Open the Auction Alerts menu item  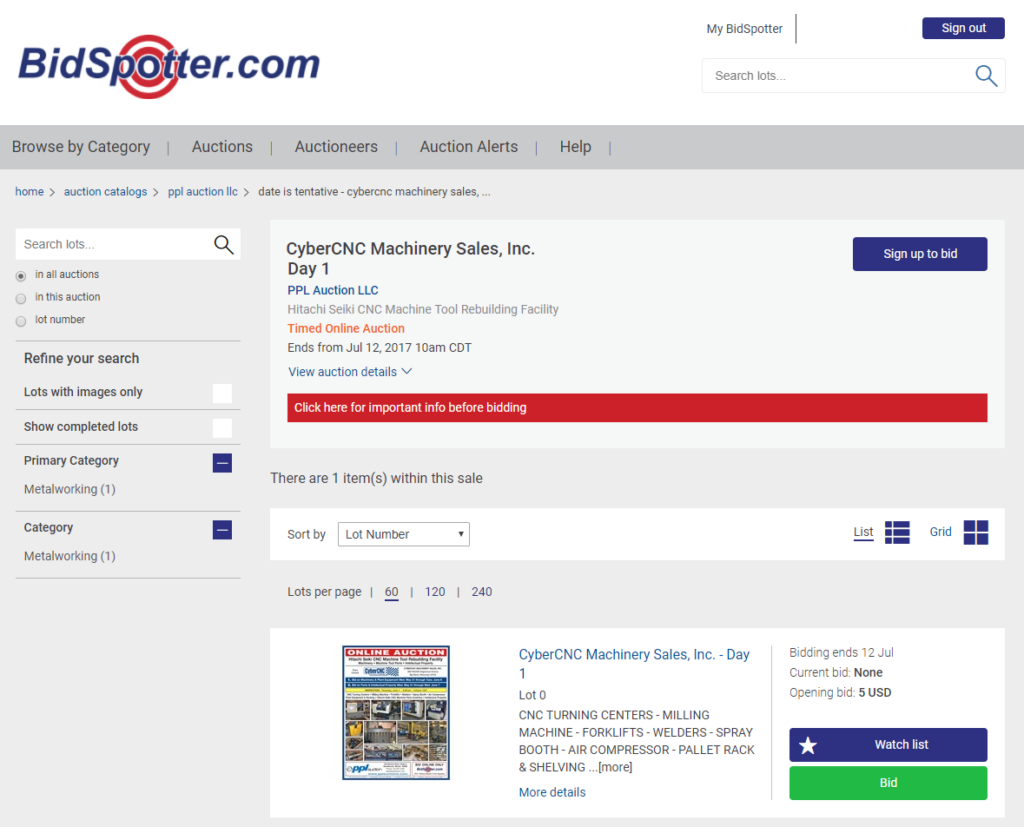pos(468,146)
